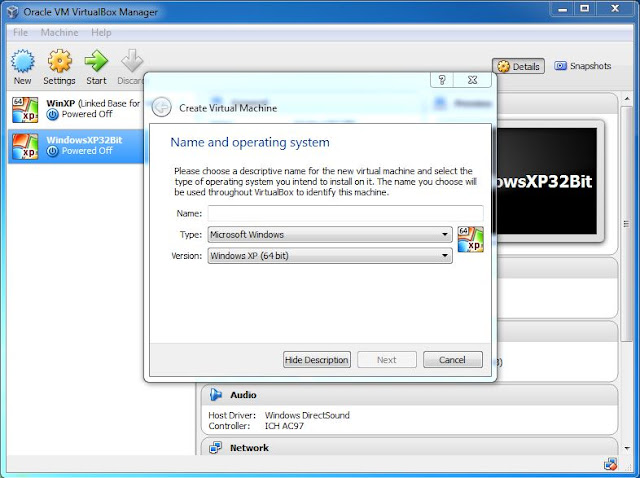Switch to the Details view

[x=518, y=66]
